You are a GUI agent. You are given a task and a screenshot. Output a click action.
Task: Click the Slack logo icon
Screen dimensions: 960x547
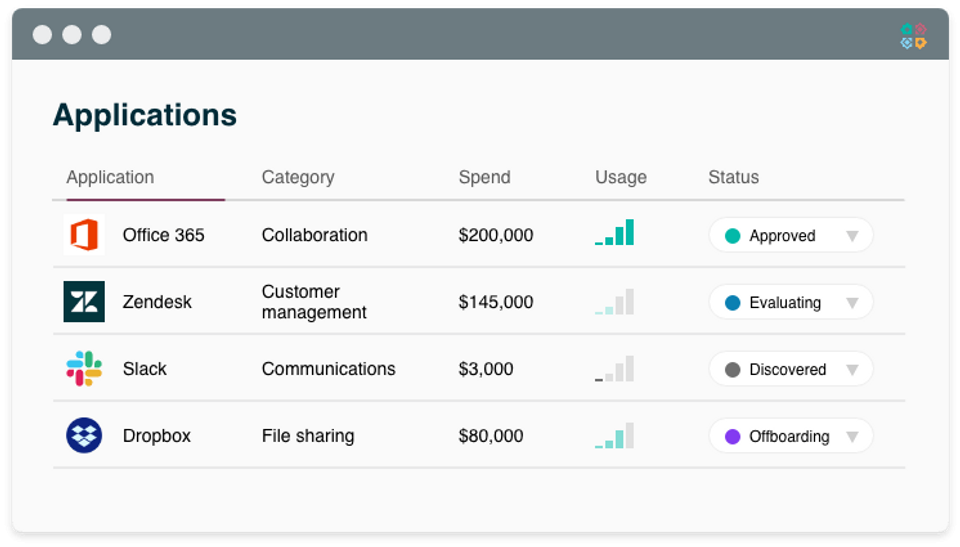click(x=84, y=369)
